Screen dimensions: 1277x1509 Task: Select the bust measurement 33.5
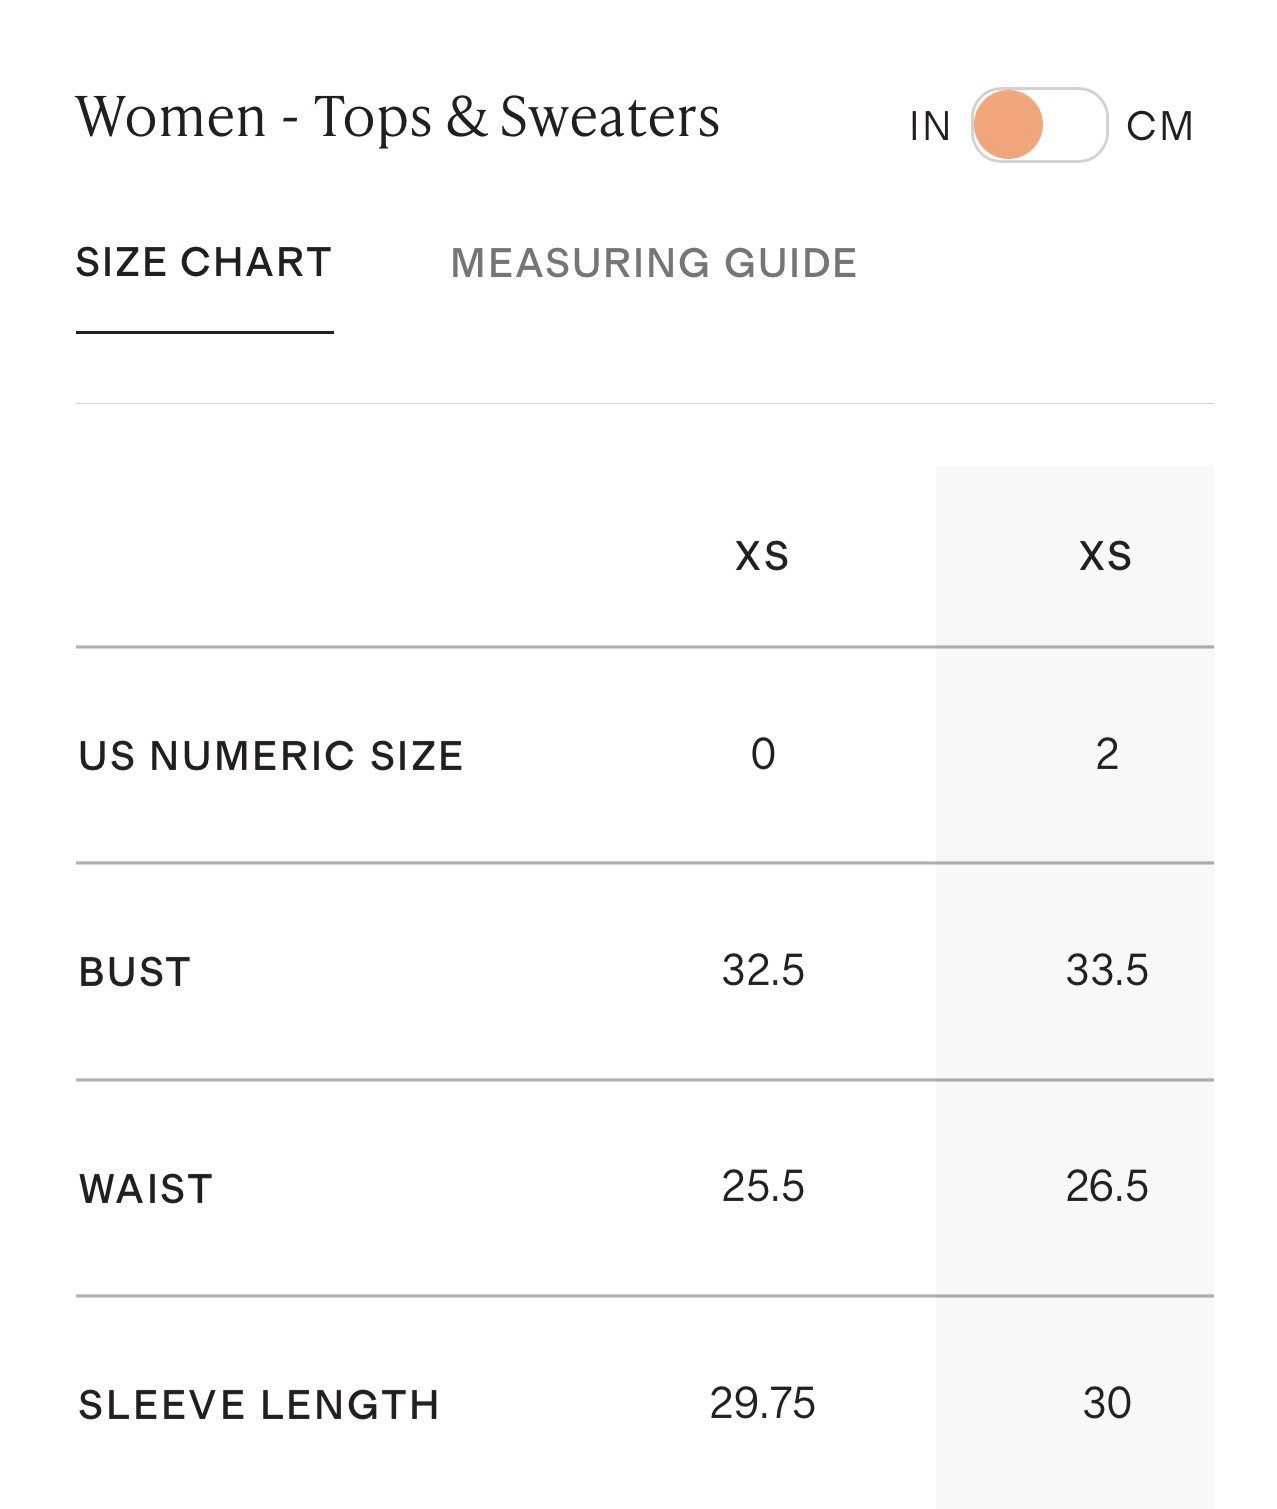point(1107,970)
